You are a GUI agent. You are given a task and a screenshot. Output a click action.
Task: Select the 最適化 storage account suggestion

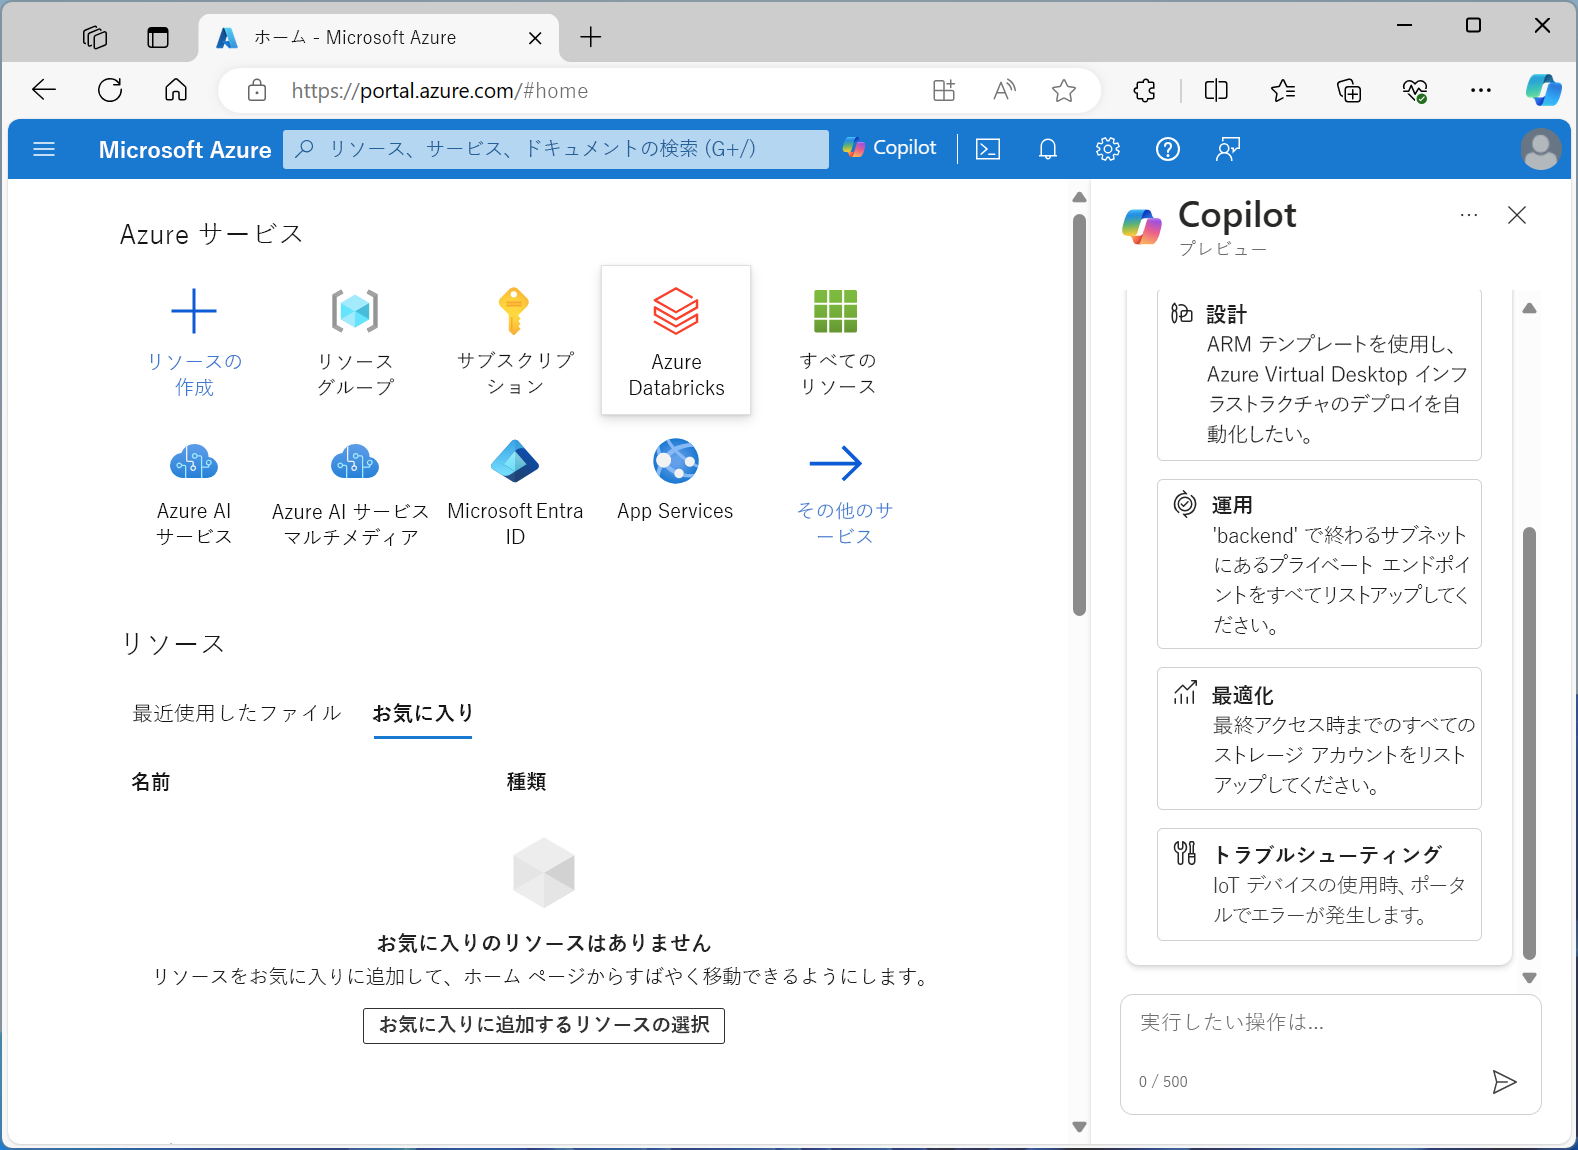[x=1319, y=739]
